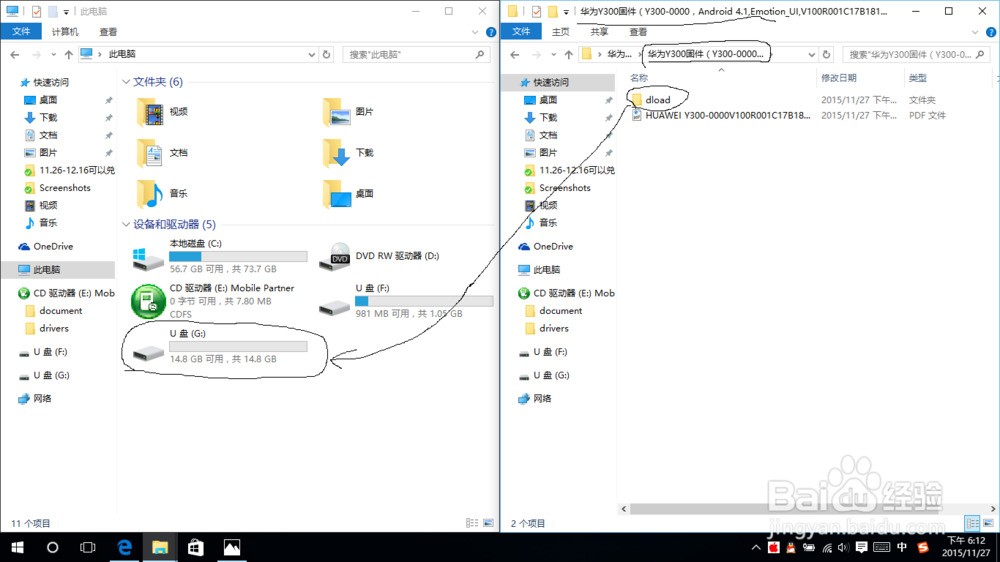Switch to large icons view in left window
This screenshot has height=562, width=1000.
coord(489,523)
